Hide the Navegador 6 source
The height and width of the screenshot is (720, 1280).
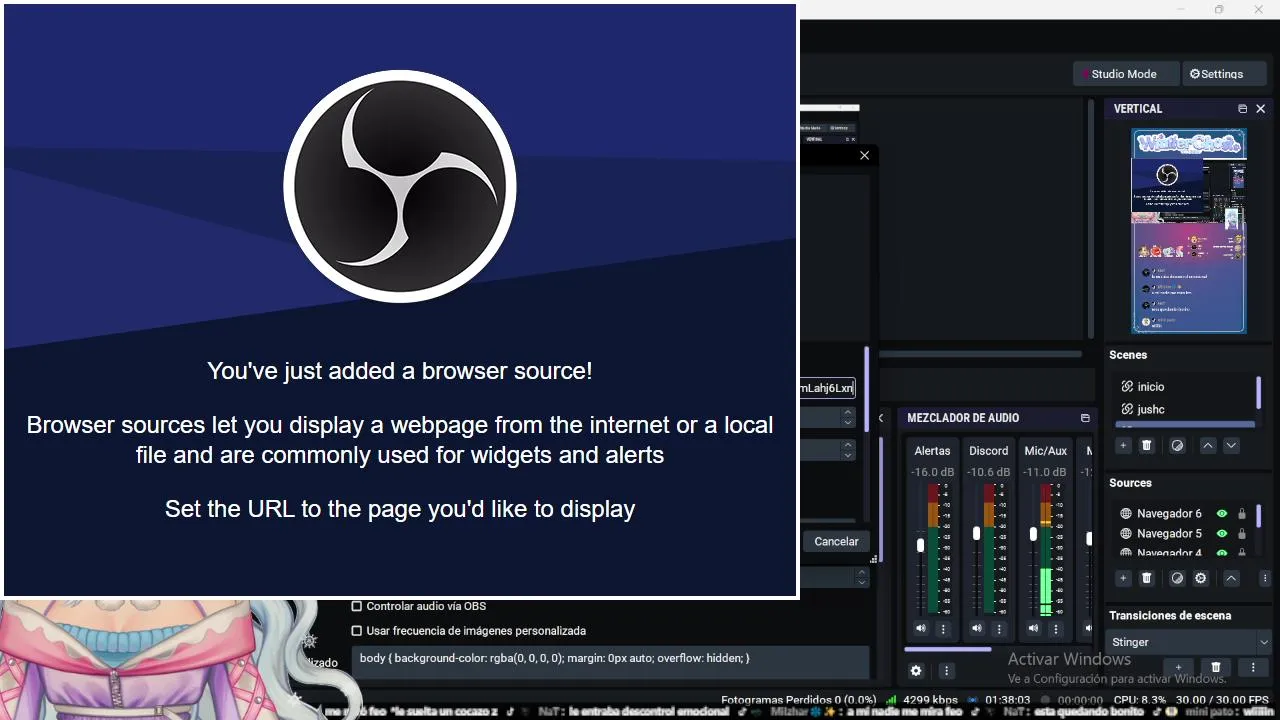click(x=1221, y=513)
